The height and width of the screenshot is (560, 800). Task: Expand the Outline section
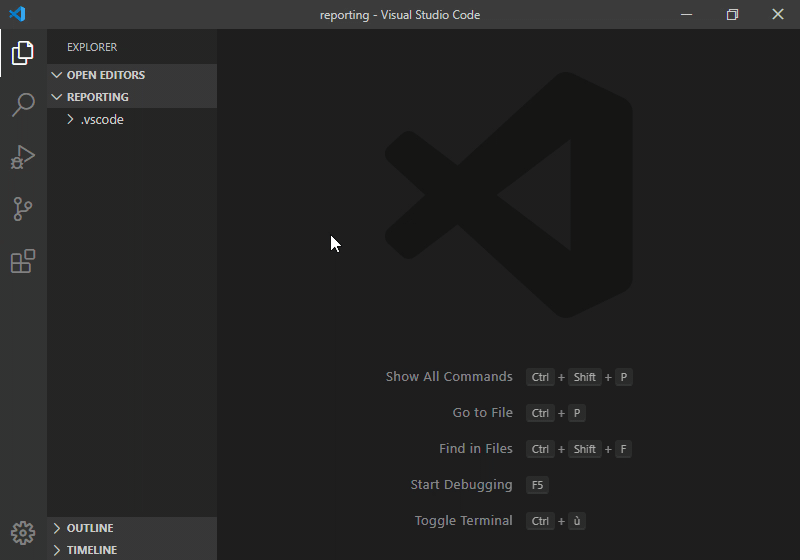(x=132, y=528)
